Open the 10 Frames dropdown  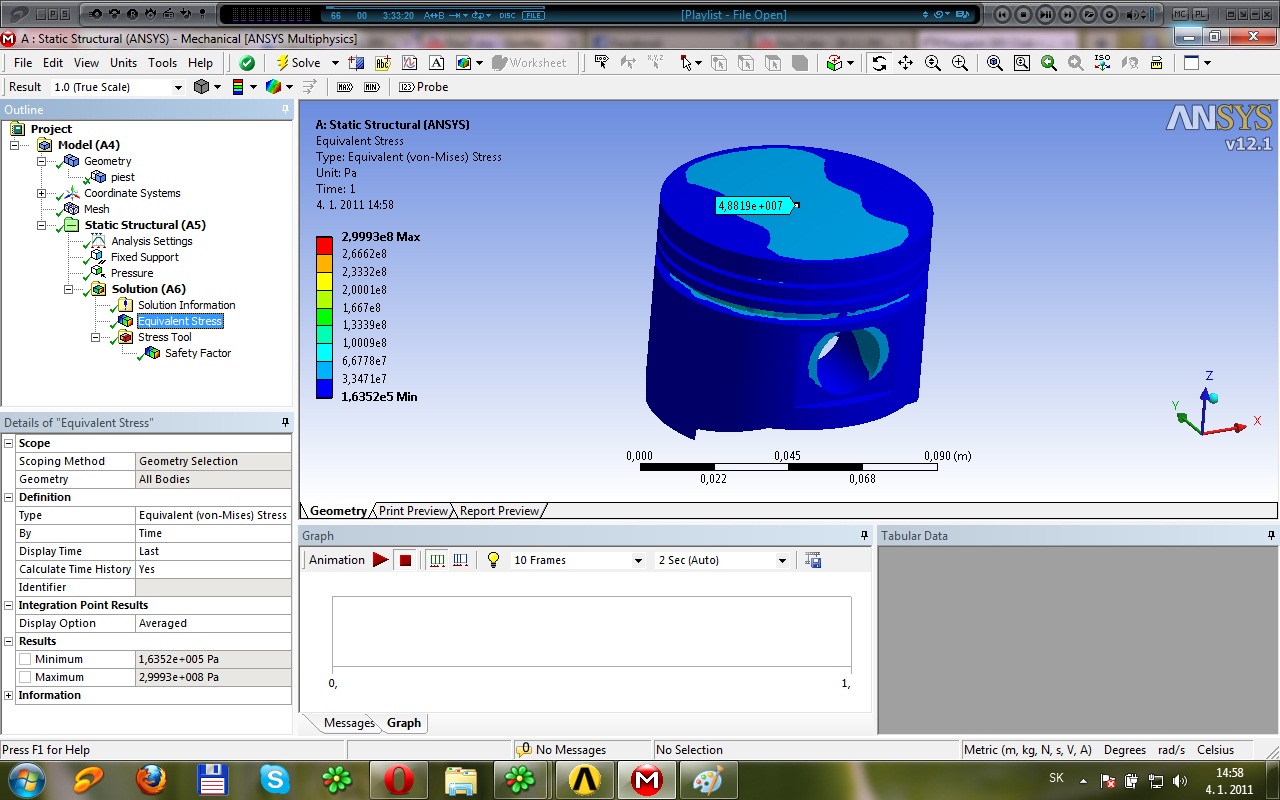coord(638,561)
